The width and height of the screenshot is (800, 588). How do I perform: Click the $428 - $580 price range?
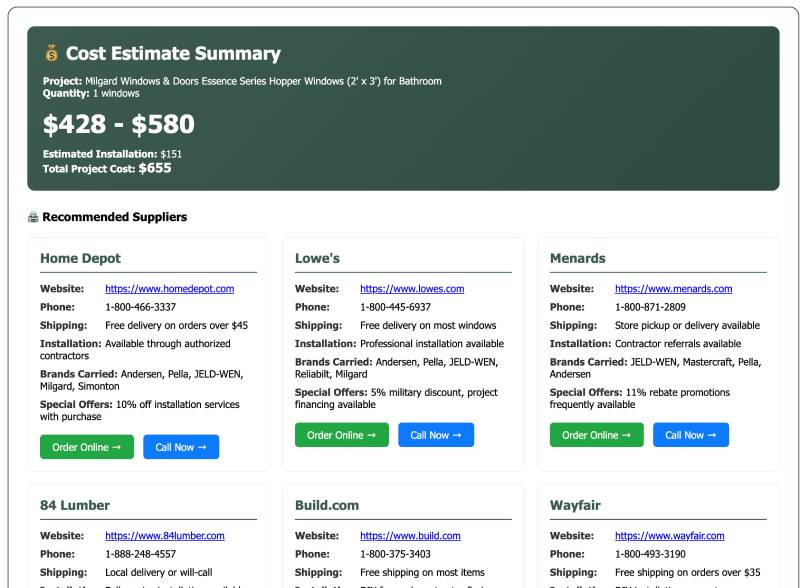pos(119,124)
